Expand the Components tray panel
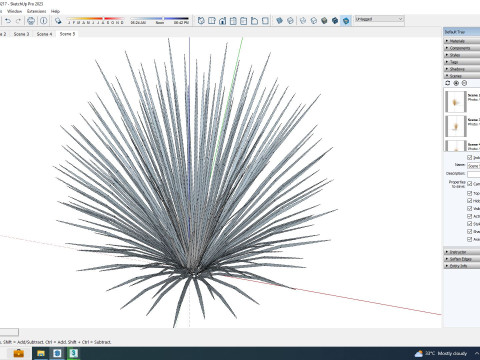Viewport: 480px width, 360px height. tap(462, 48)
